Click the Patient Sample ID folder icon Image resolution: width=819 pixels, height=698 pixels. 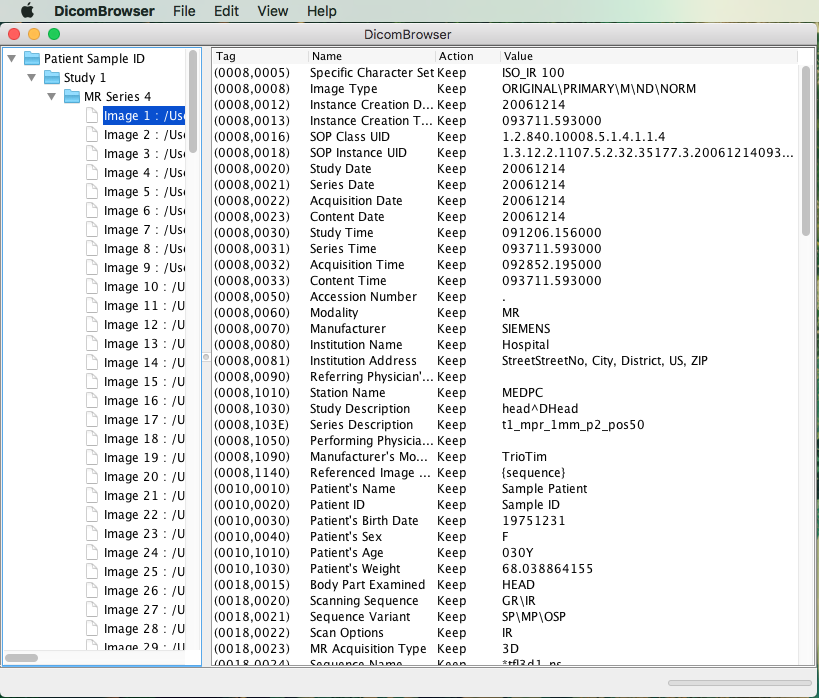pyautogui.click(x=31, y=58)
